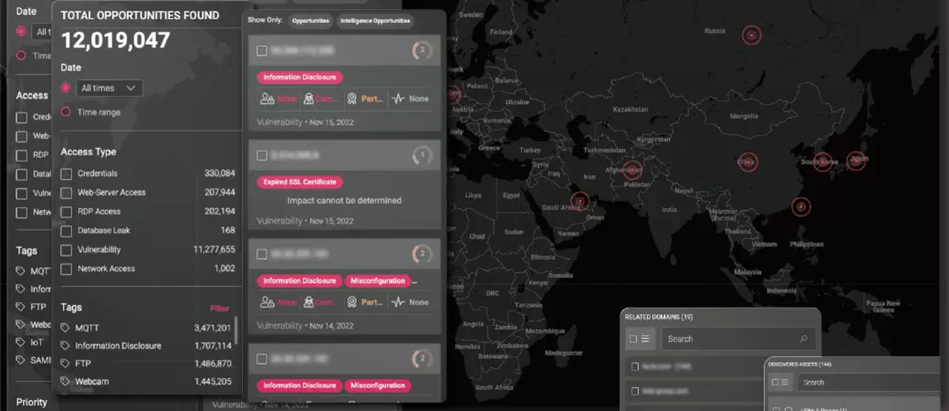Click the red map marker over Russia
The image size is (949, 411).
751,35
